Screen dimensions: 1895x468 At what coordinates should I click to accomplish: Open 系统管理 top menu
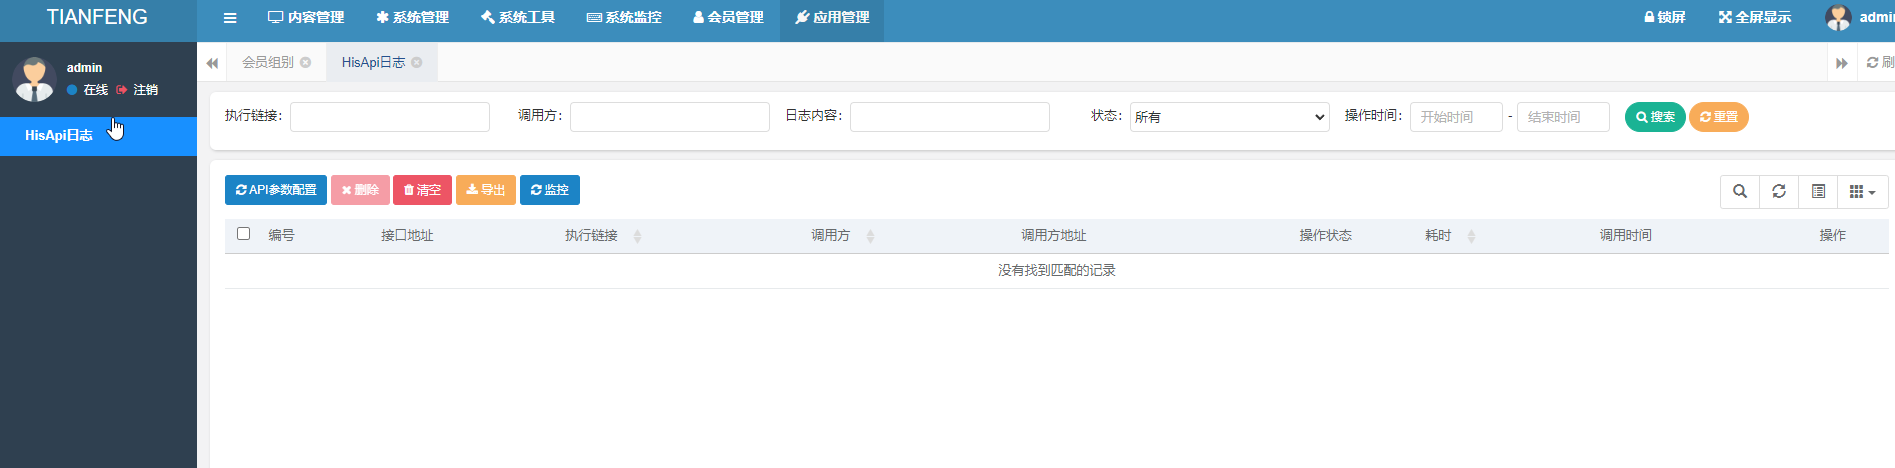(x=412, y=18)
